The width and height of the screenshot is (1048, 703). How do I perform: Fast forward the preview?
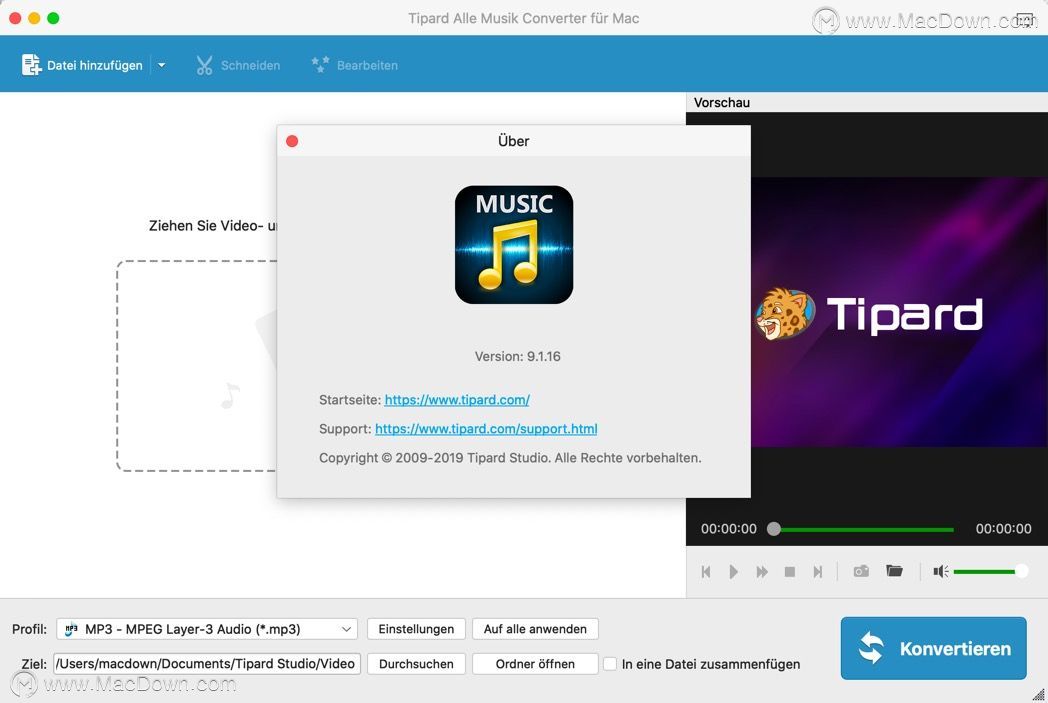coord(761,571)
